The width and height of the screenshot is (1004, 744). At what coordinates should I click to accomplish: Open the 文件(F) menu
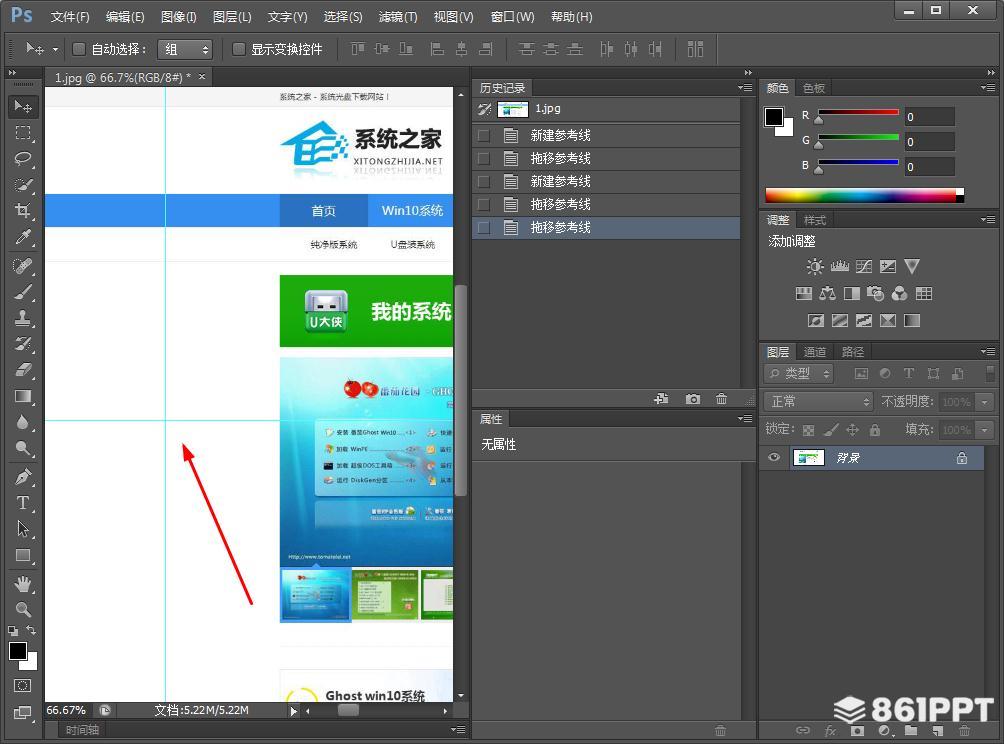point(70,17)
